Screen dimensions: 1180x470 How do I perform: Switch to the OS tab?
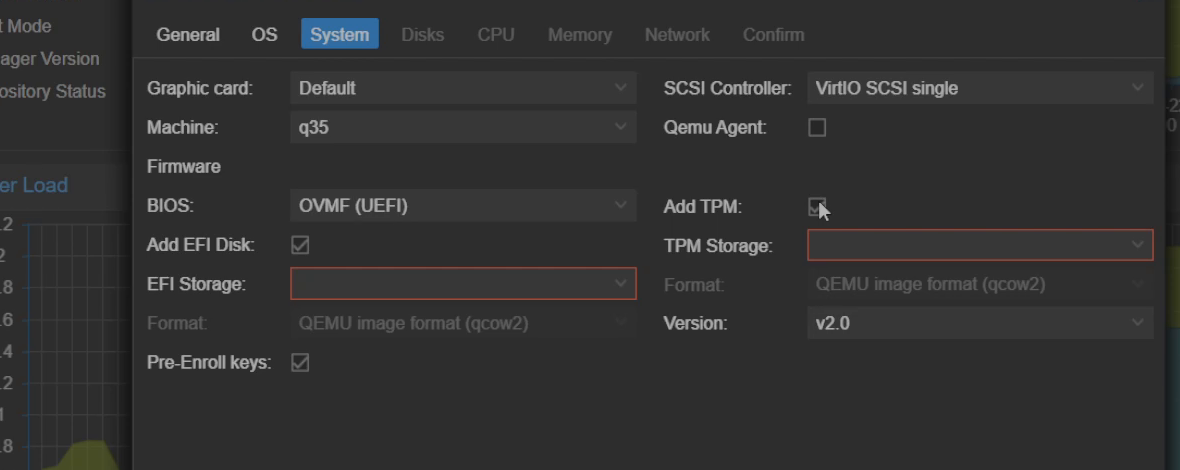(x=264, y=35)
